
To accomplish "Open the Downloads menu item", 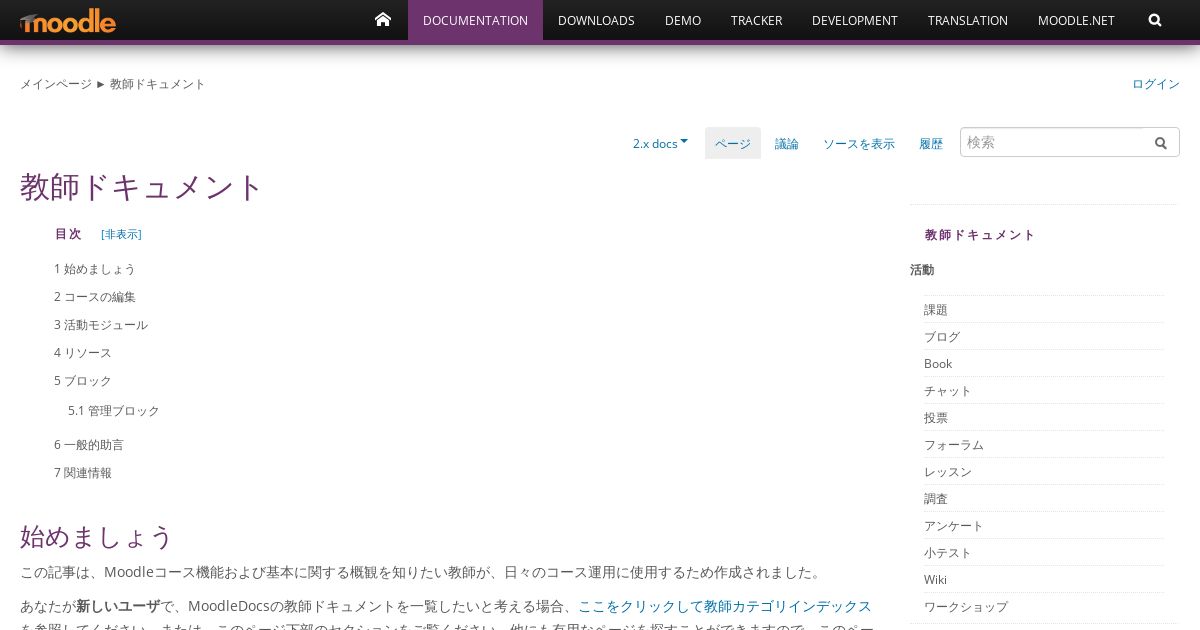I will tap(596, 20).
